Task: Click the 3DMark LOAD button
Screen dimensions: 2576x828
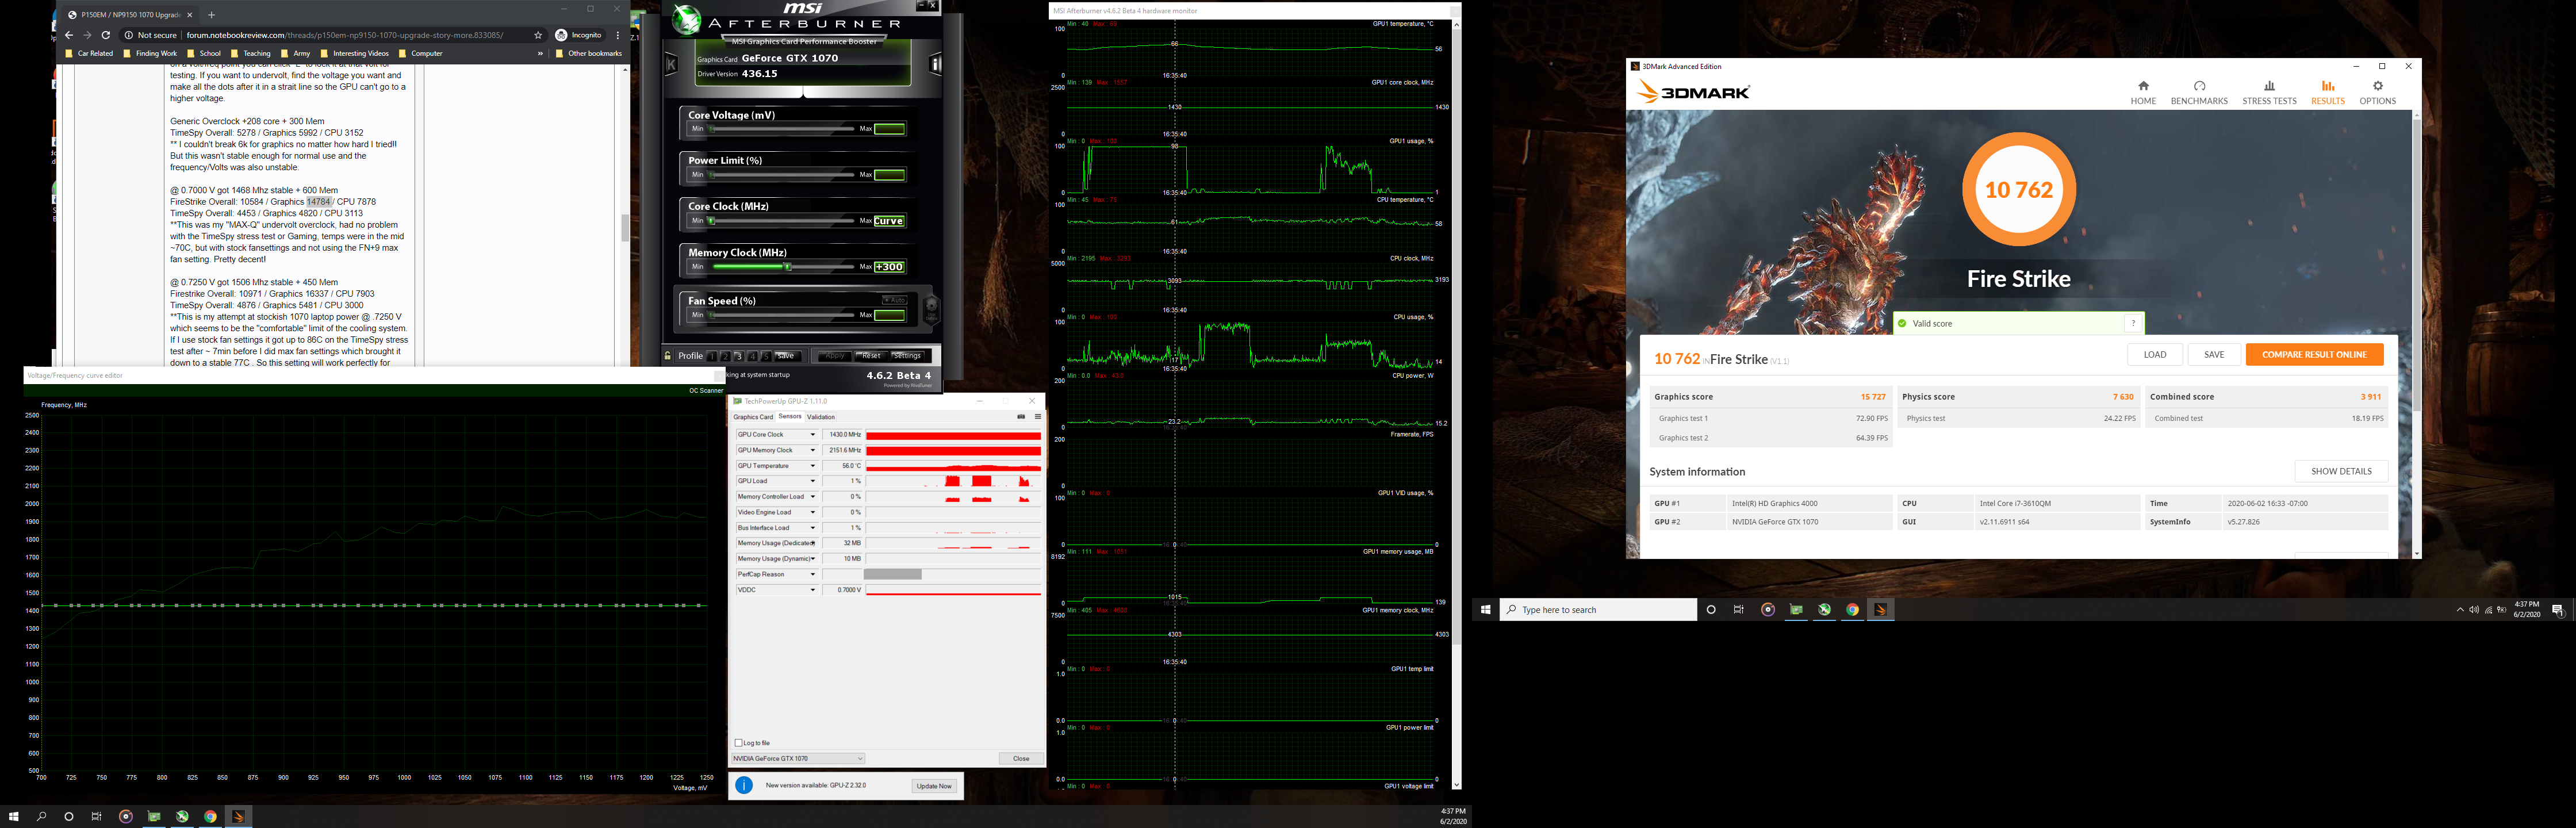Action: pos(2155,354)
